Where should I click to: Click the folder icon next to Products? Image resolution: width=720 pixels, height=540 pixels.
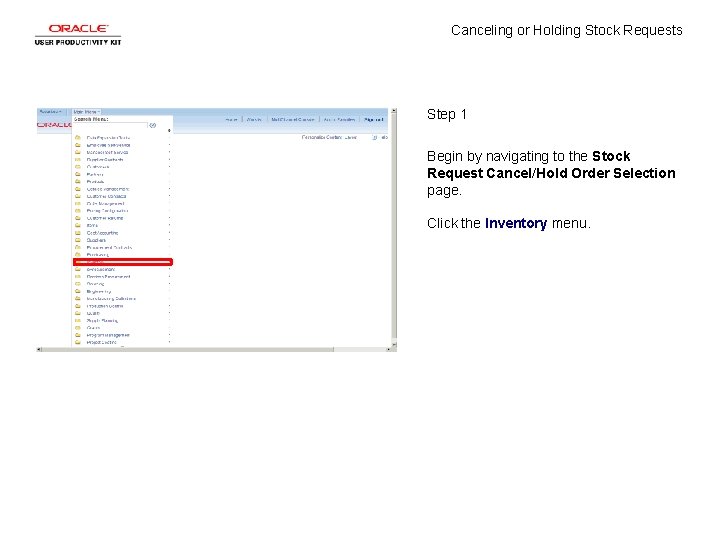point(78,181)
